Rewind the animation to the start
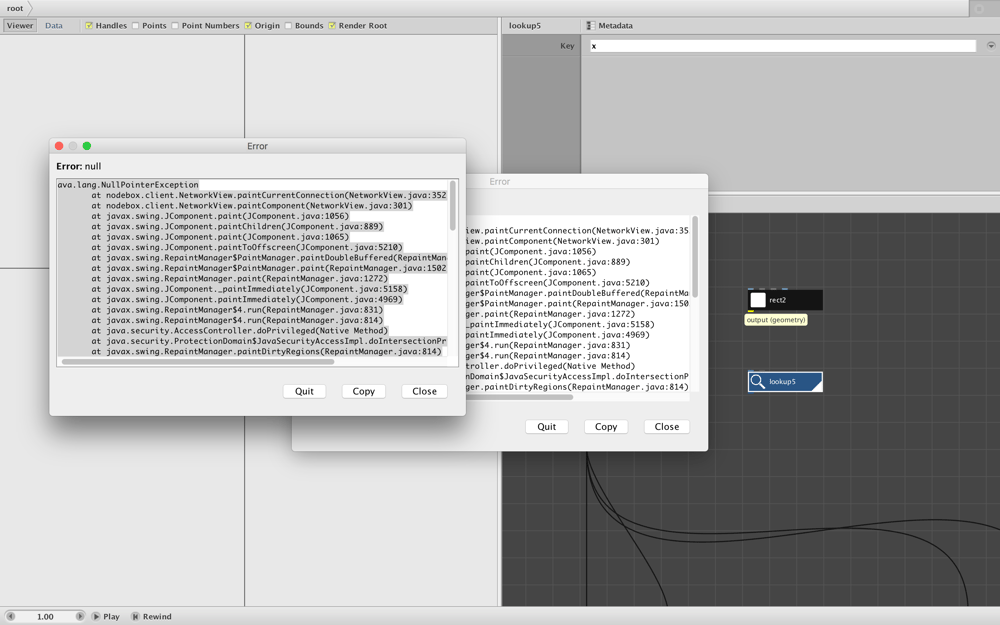The image size is (1000, 625). pyautogui.click(x=151, y=616)
